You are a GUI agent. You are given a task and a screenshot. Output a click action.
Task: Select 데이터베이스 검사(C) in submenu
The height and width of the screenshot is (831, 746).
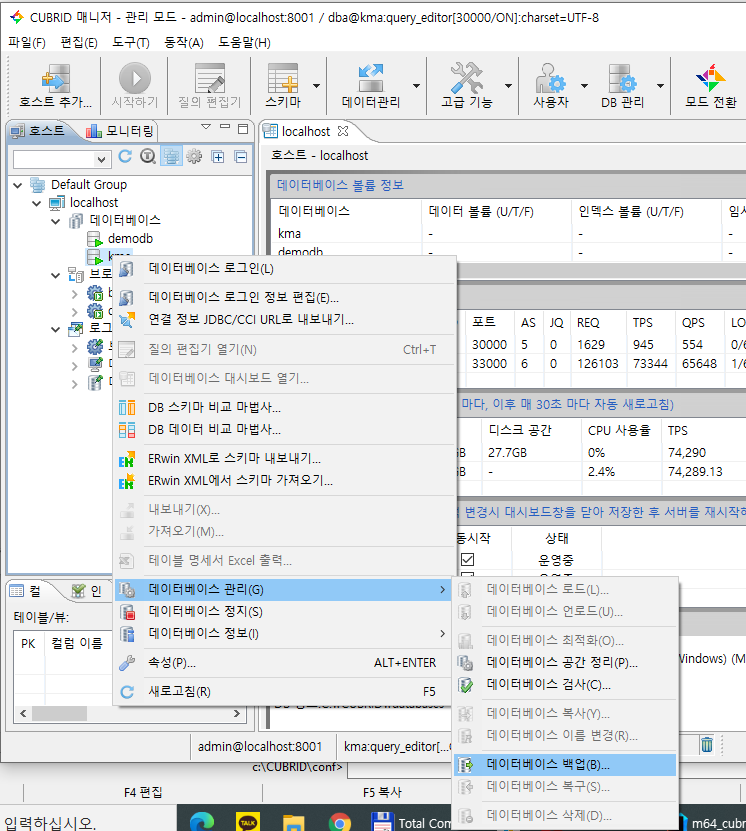(x=565, y=685)
